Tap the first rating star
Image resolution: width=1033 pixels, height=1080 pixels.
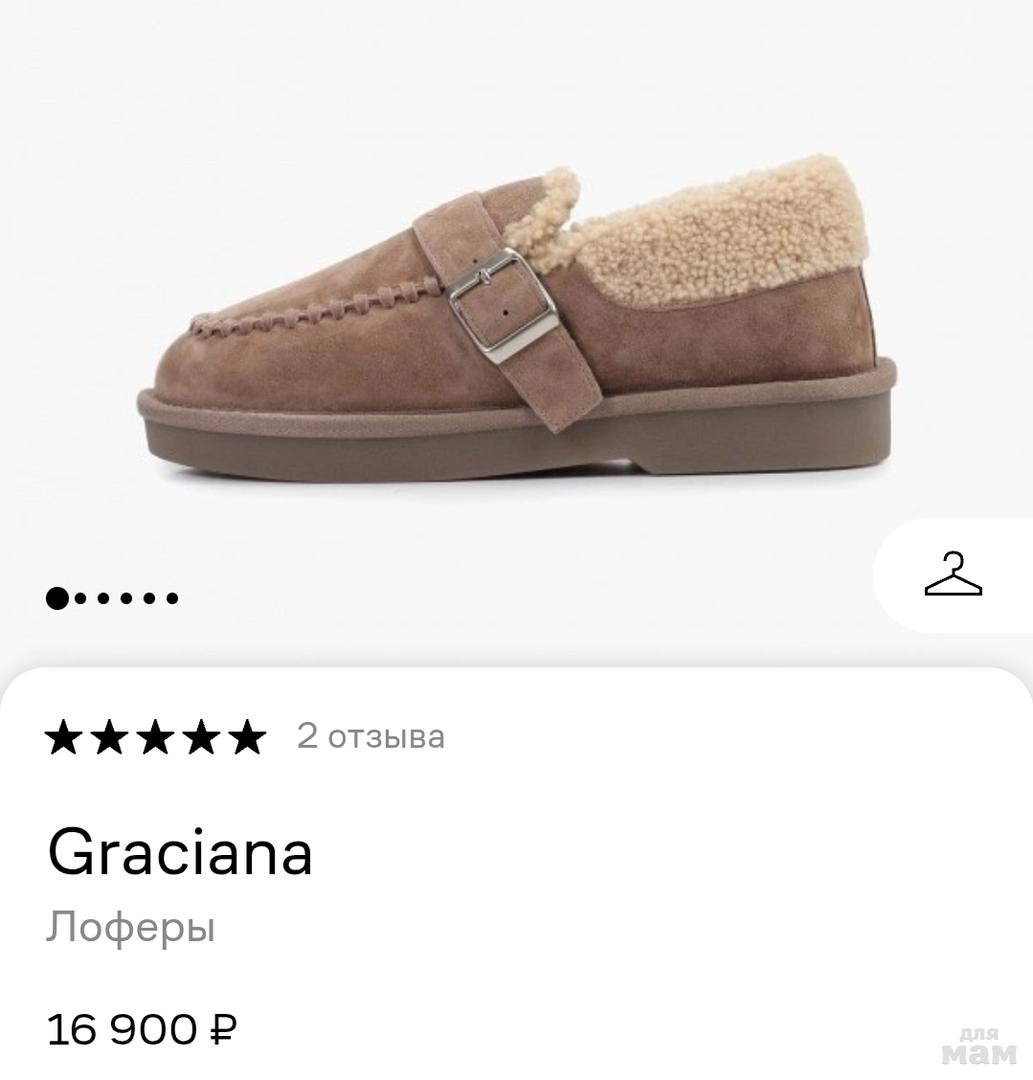point(66,738)
